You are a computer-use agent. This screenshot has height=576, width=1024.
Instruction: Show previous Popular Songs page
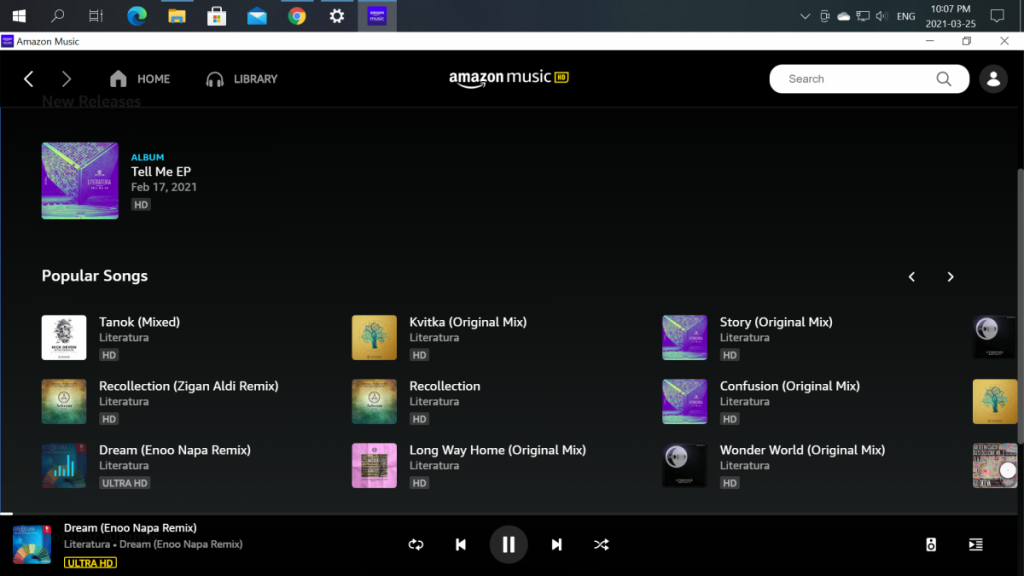(x=912, y=277)
